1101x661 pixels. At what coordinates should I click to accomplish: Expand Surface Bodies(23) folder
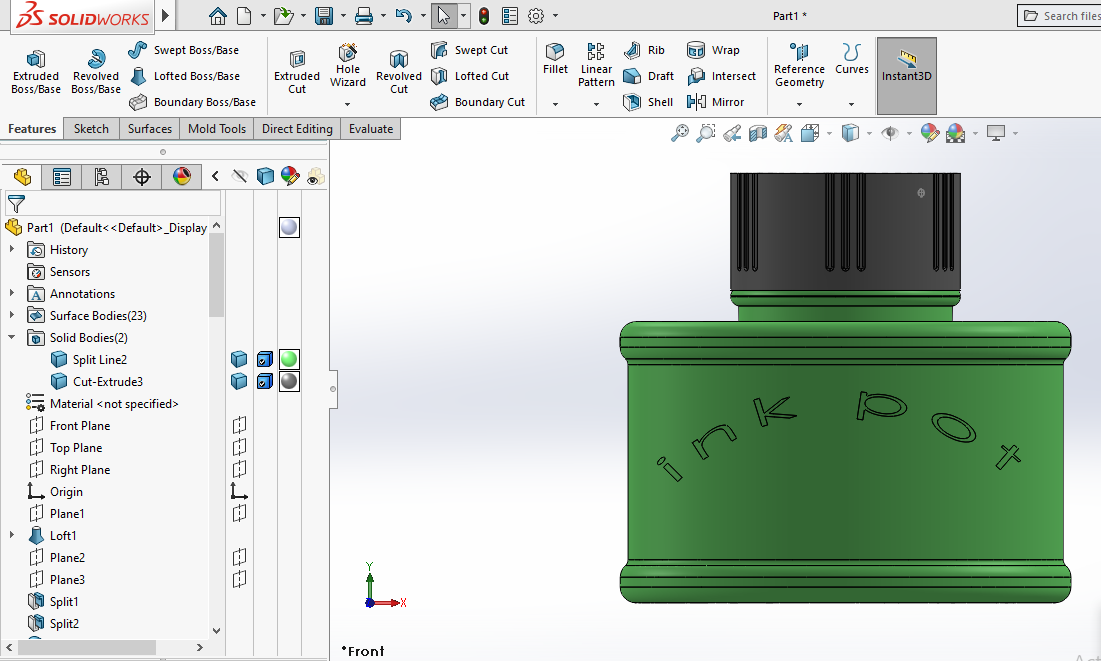12,315
